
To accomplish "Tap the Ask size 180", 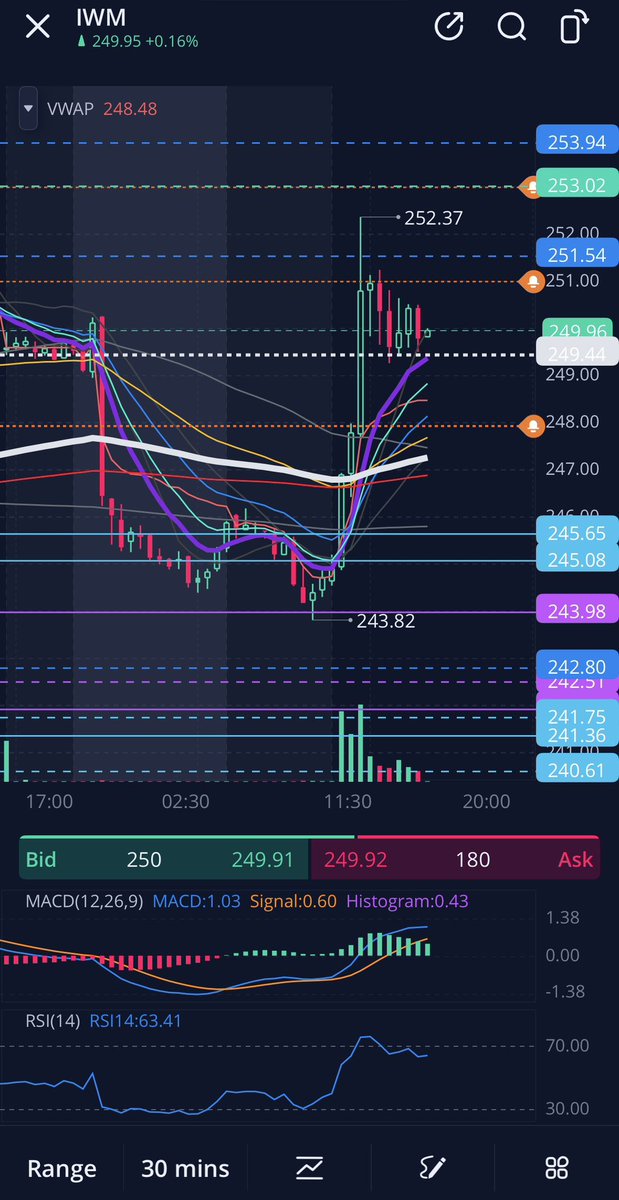I will click(473, 859).
